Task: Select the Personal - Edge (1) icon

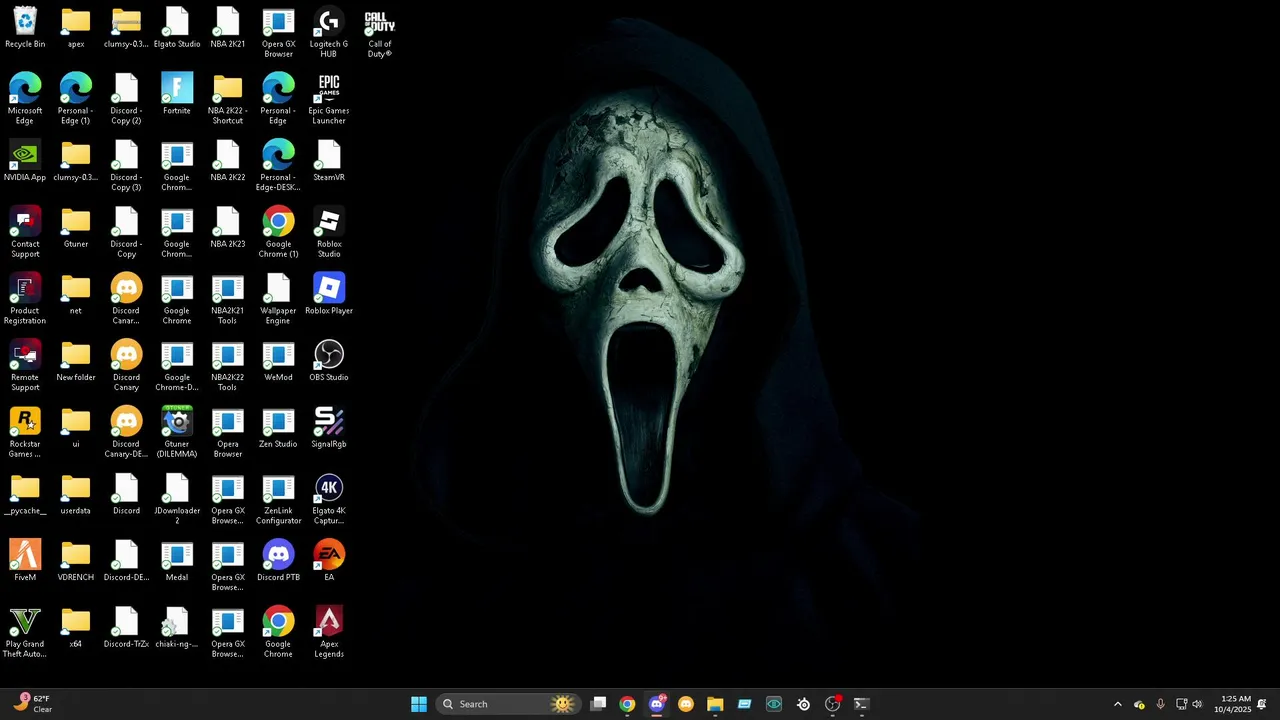Action: (76, 99)
